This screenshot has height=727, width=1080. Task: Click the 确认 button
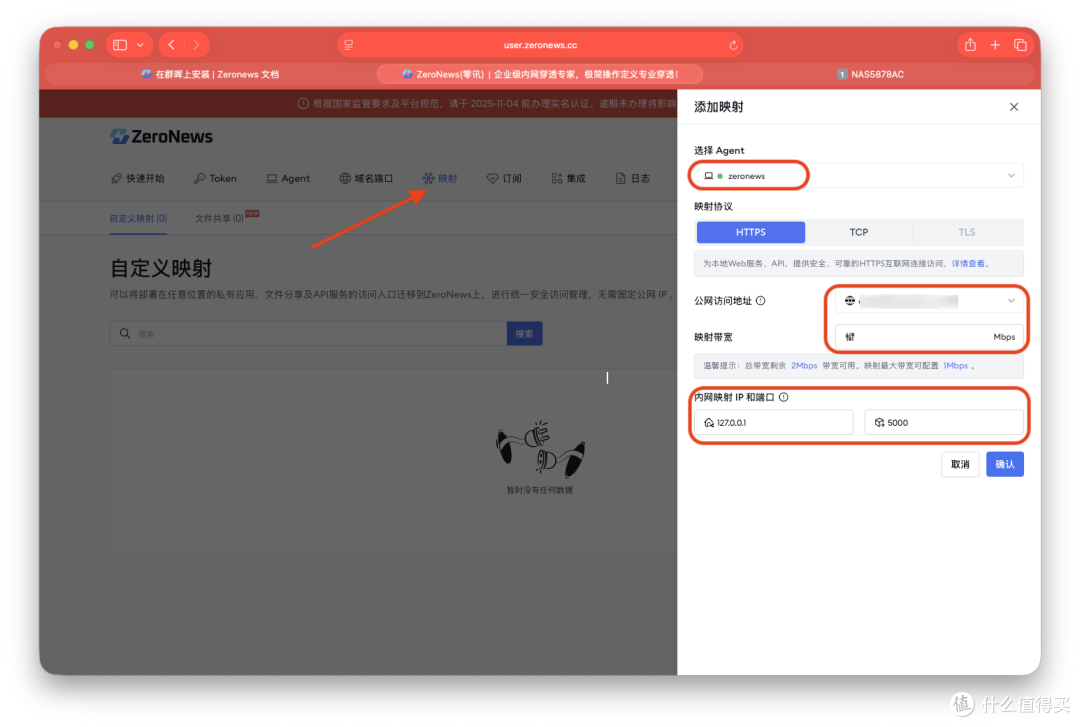point(1005,464)
